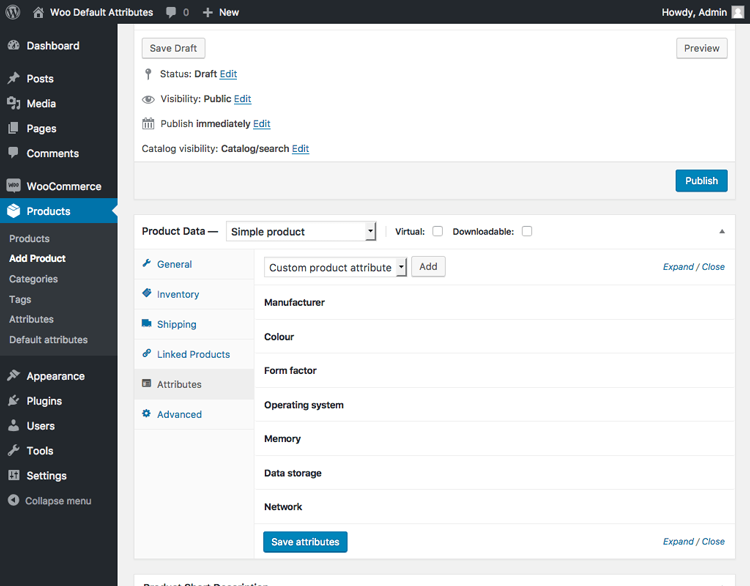Click the WooCommerce woo icon
The height and width of the screenshot is (586, 750).
(x=13, y=186)
